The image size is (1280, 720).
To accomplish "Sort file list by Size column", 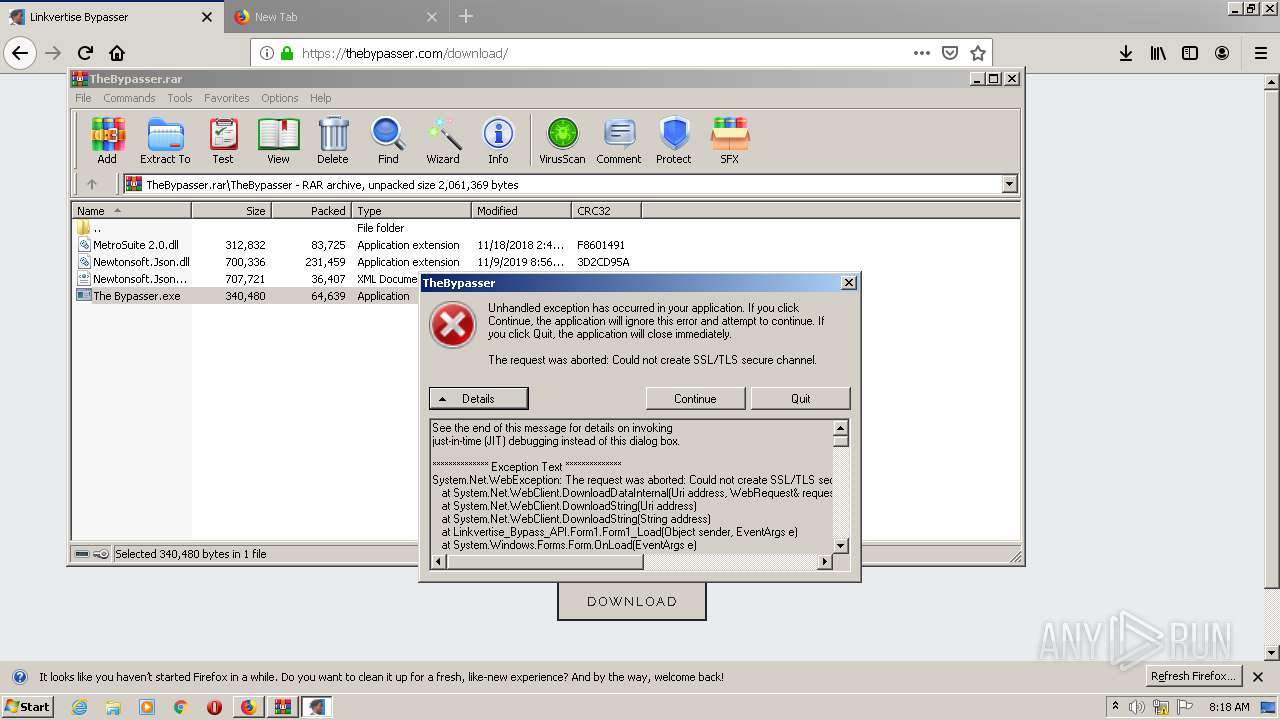I will tap(231, 211).
